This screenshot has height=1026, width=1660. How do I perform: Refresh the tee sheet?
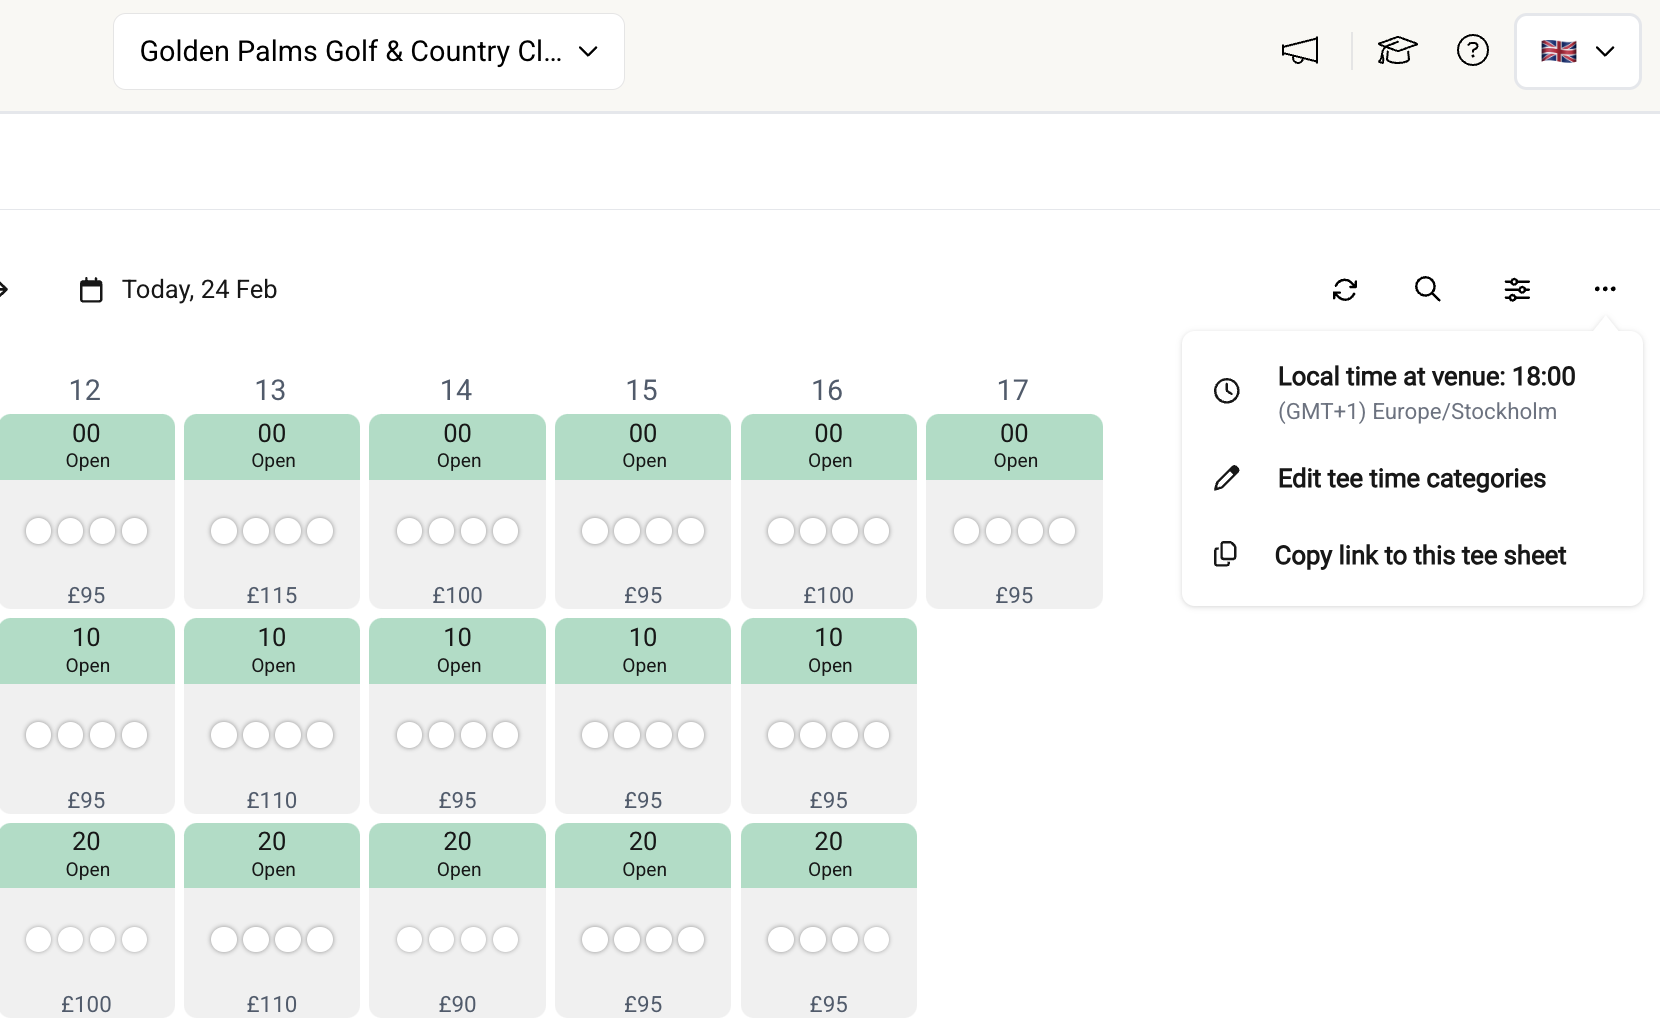pos(1345,289)
